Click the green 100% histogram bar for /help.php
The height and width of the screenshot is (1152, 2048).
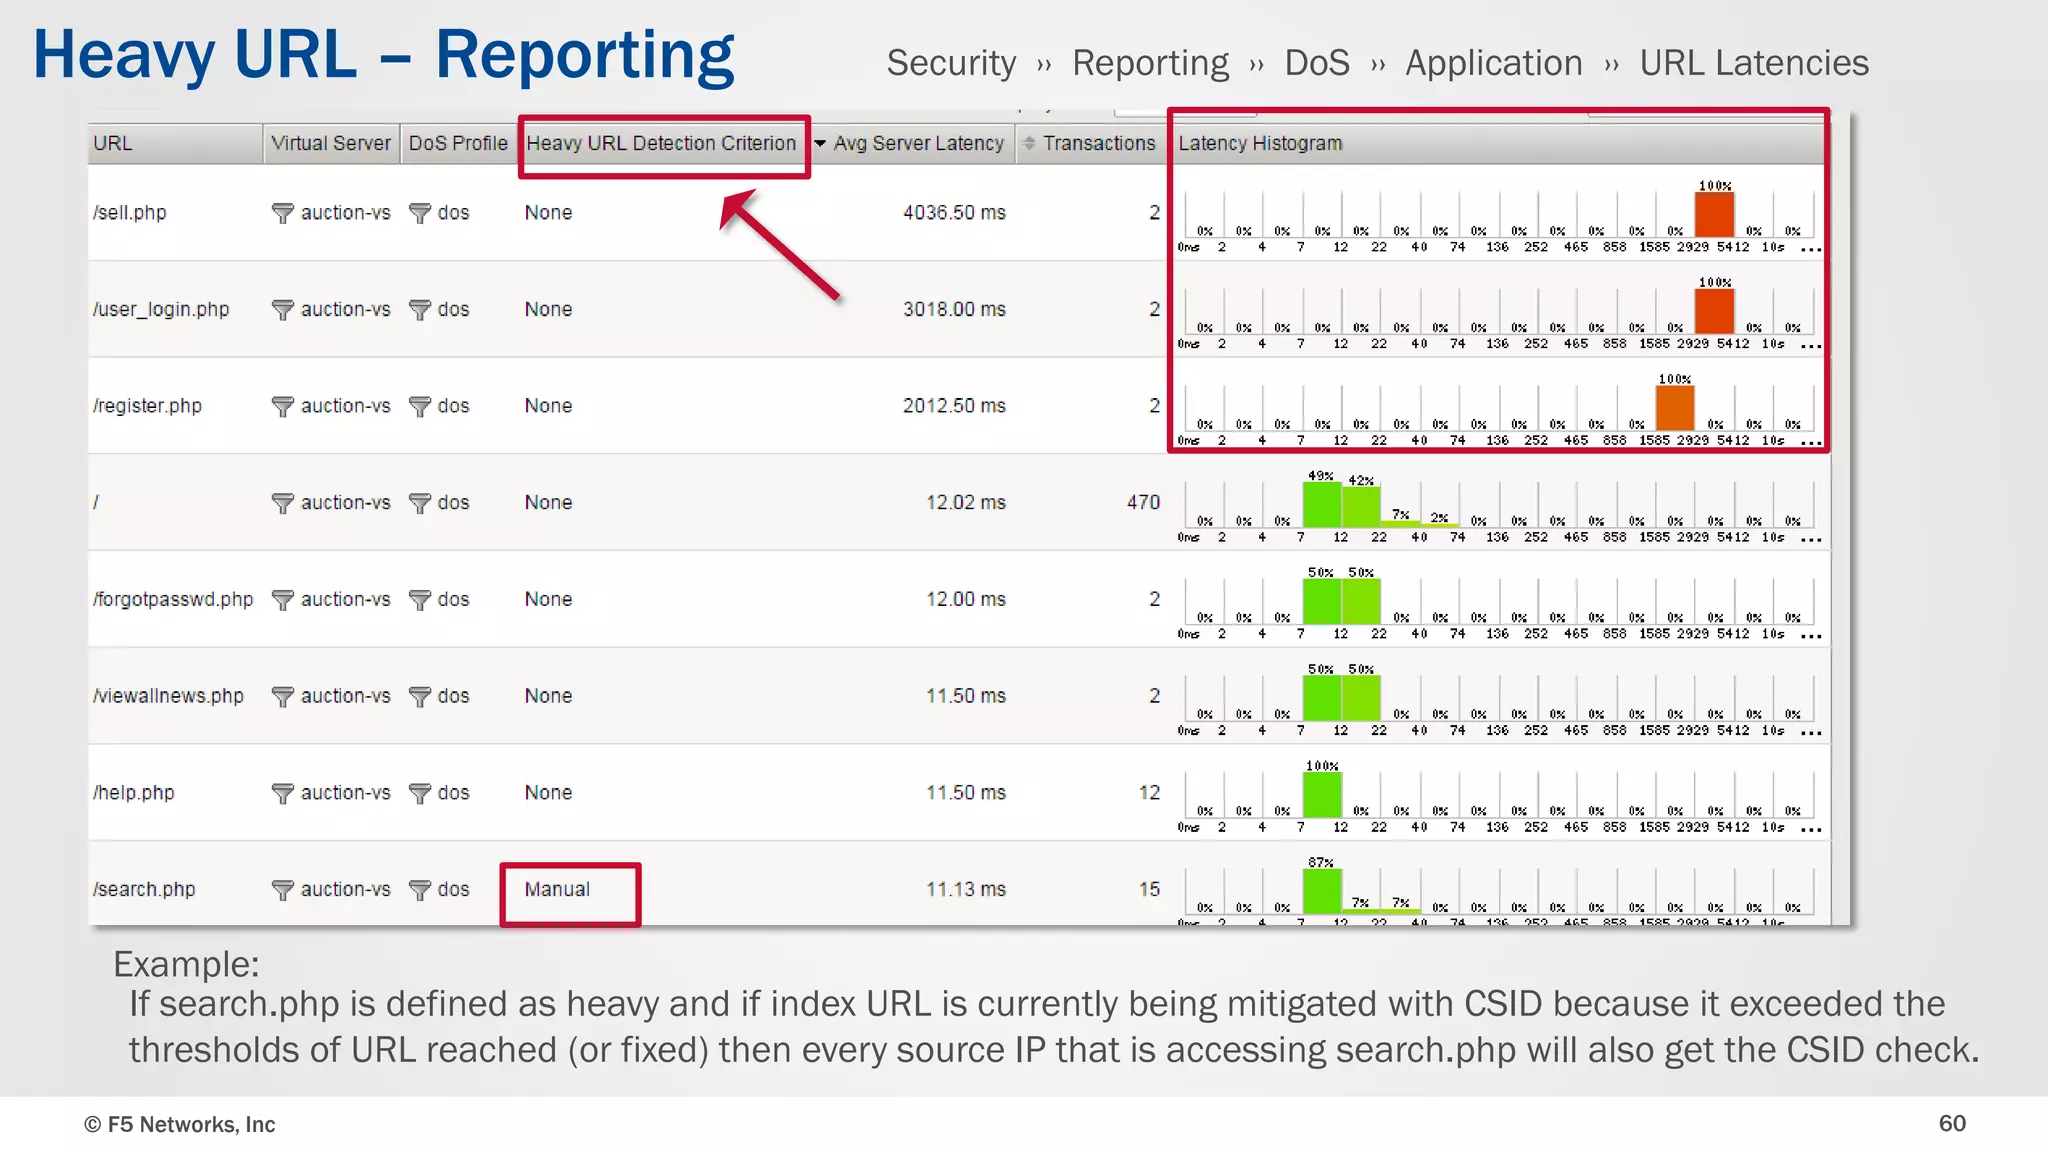coord(1322,795)
